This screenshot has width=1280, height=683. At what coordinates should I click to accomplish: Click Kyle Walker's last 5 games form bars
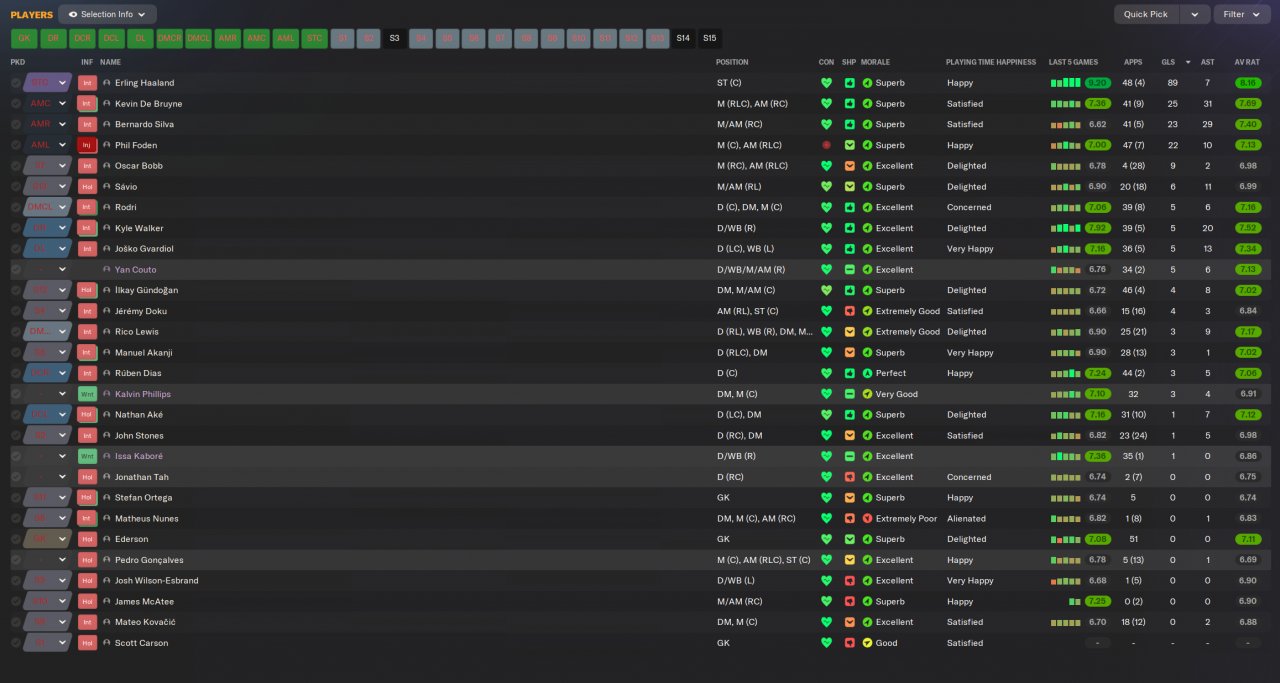(1065, 228)
